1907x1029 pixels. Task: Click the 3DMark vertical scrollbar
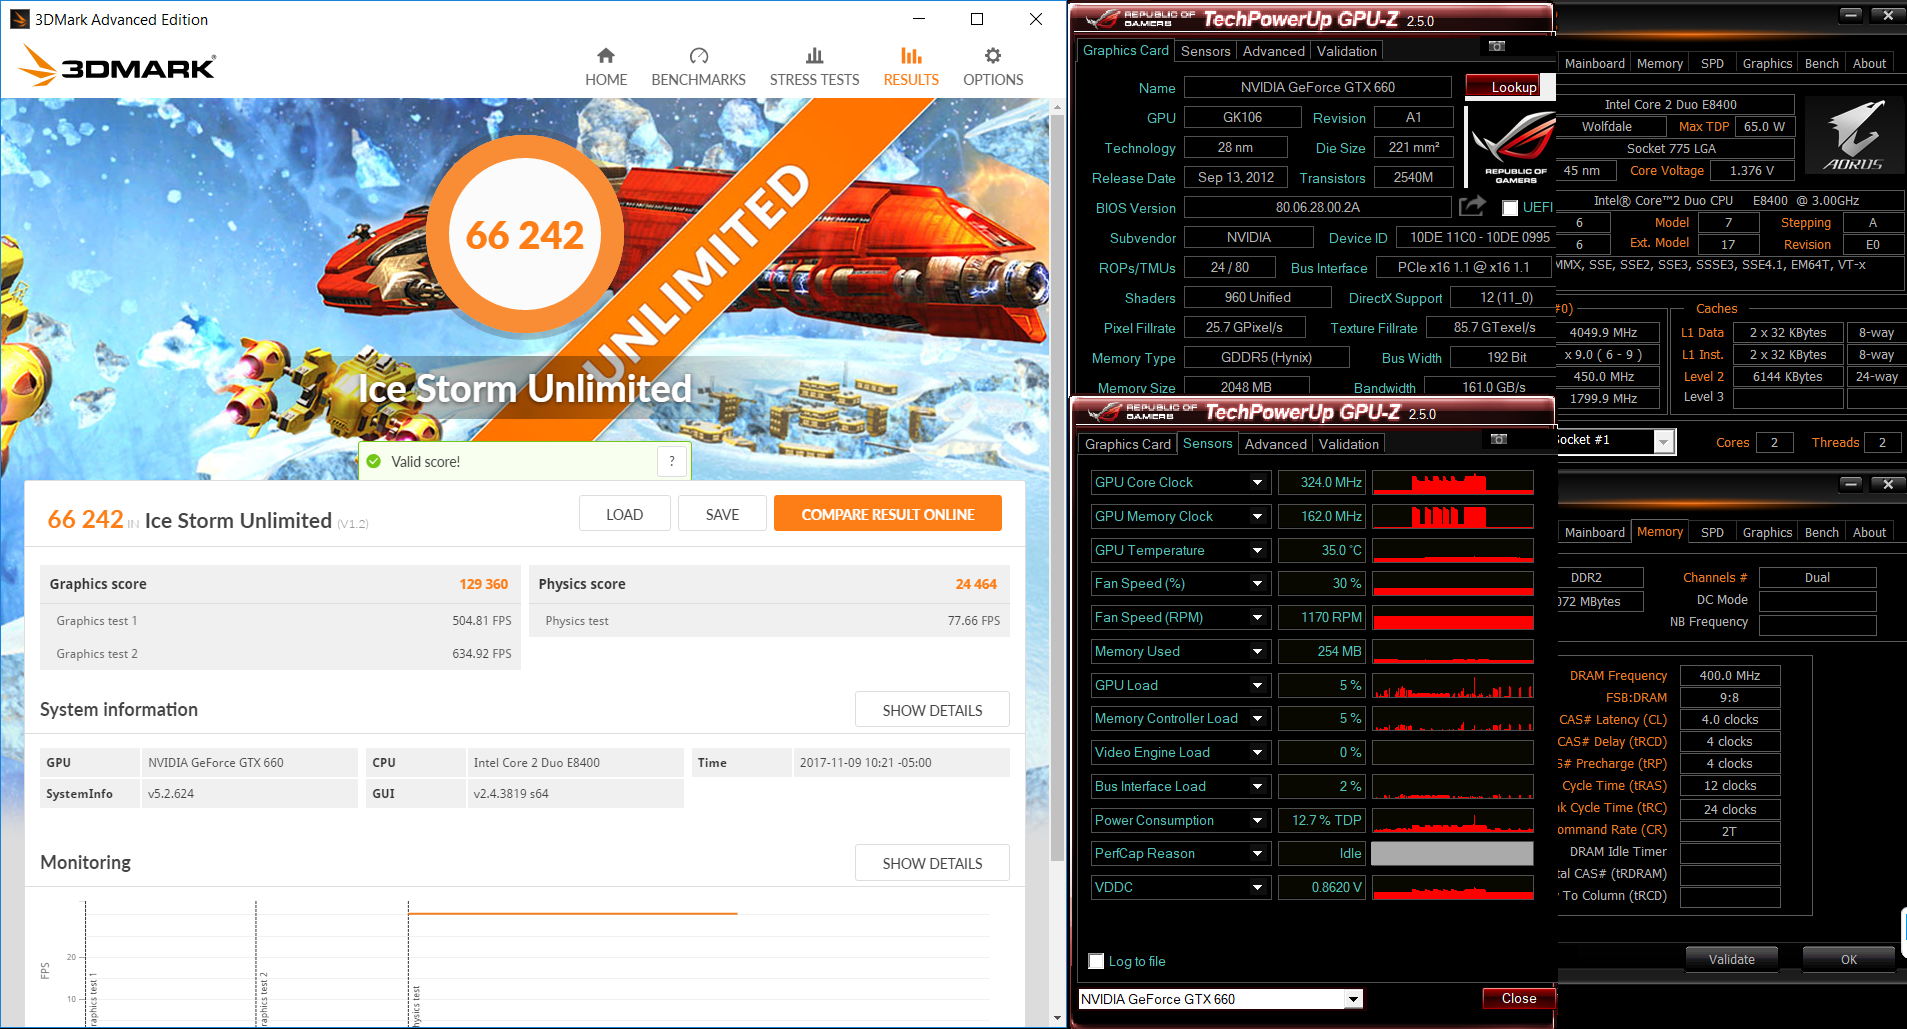point(1058,490)
